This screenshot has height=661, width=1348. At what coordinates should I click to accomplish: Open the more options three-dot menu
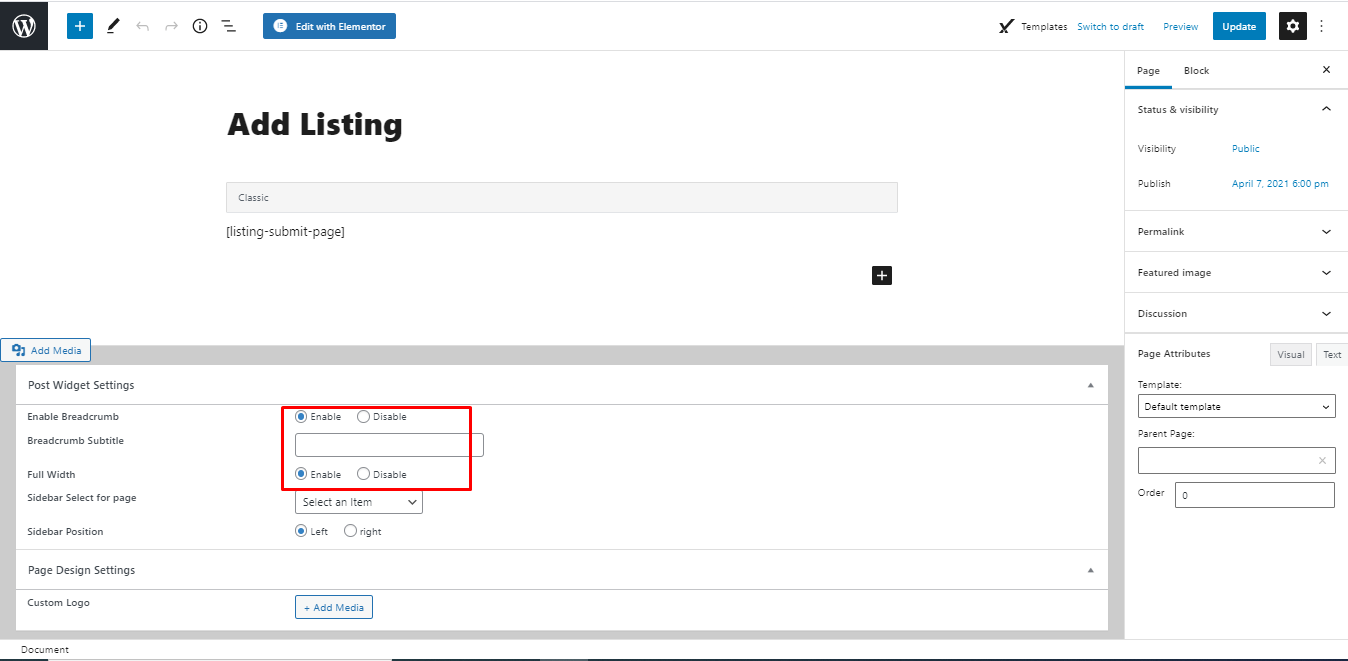[x=1322, y=25]
